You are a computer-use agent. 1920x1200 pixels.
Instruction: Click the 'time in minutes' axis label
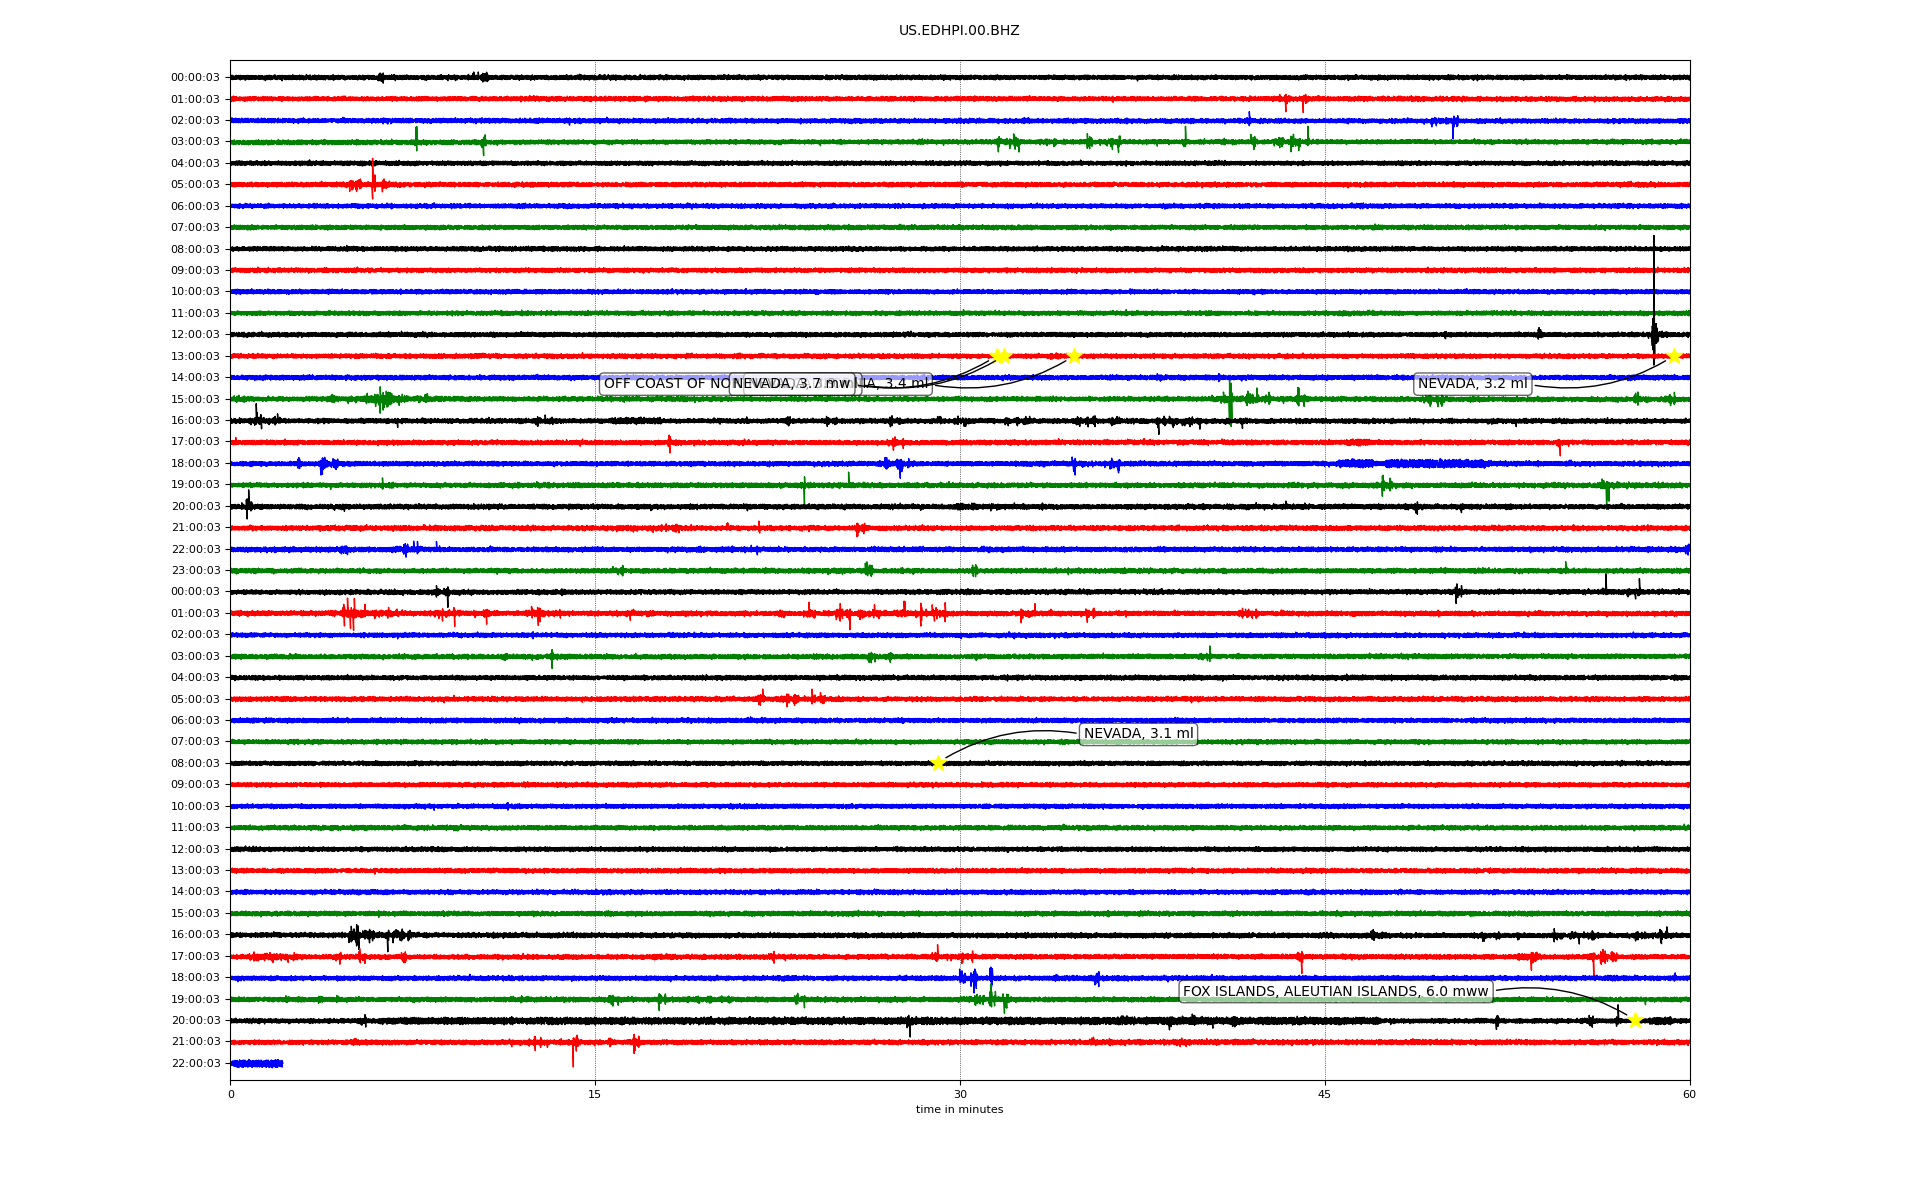pos(959,1109)
